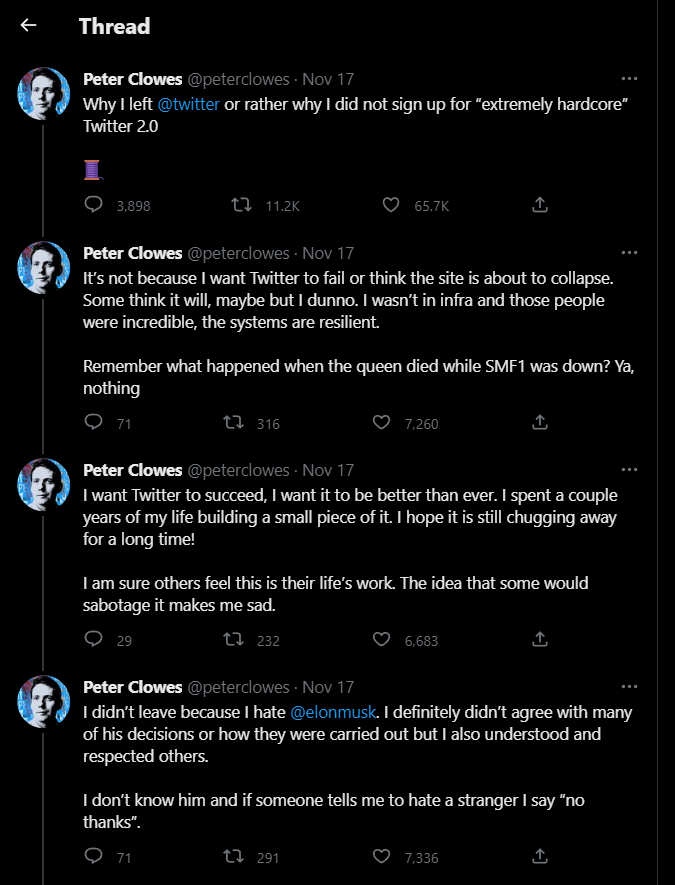
Task: Open more options on the @elonmusk tweet
Action: pyautogui.click(x=629, y=687)
